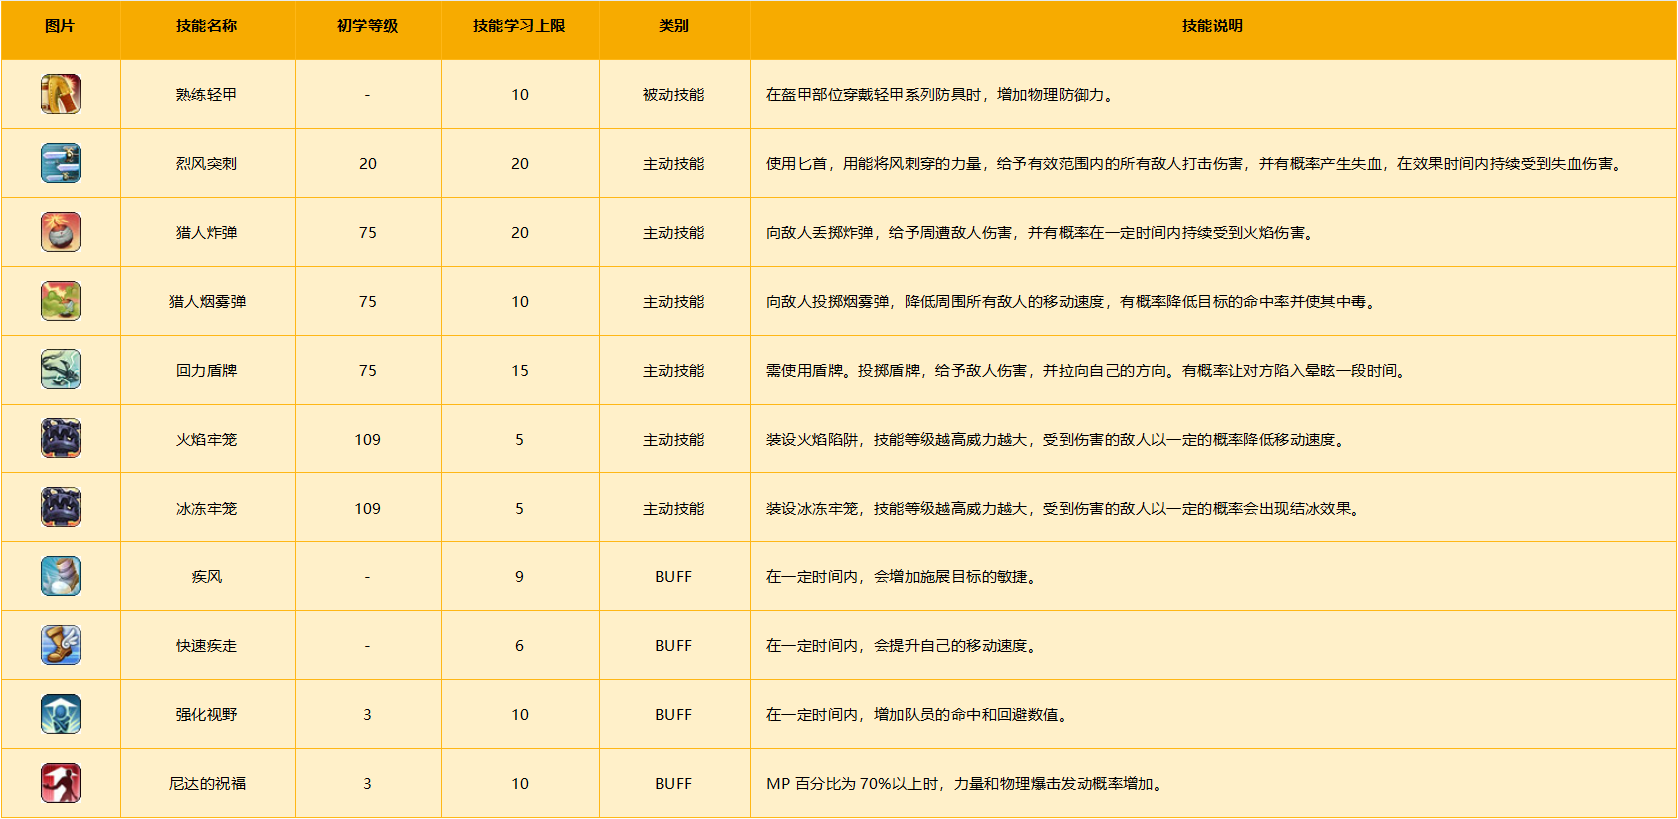Select the 猎人炸弹 bomb icon
The image size is (1678, 819).
61,232
